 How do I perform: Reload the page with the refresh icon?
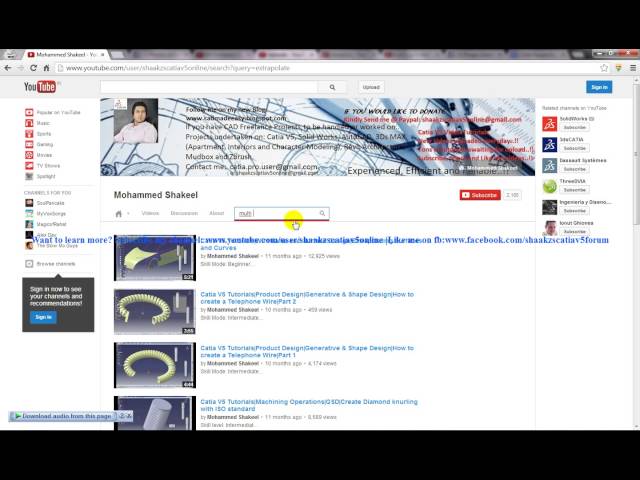pyautogui.click(x=33, y=68)
